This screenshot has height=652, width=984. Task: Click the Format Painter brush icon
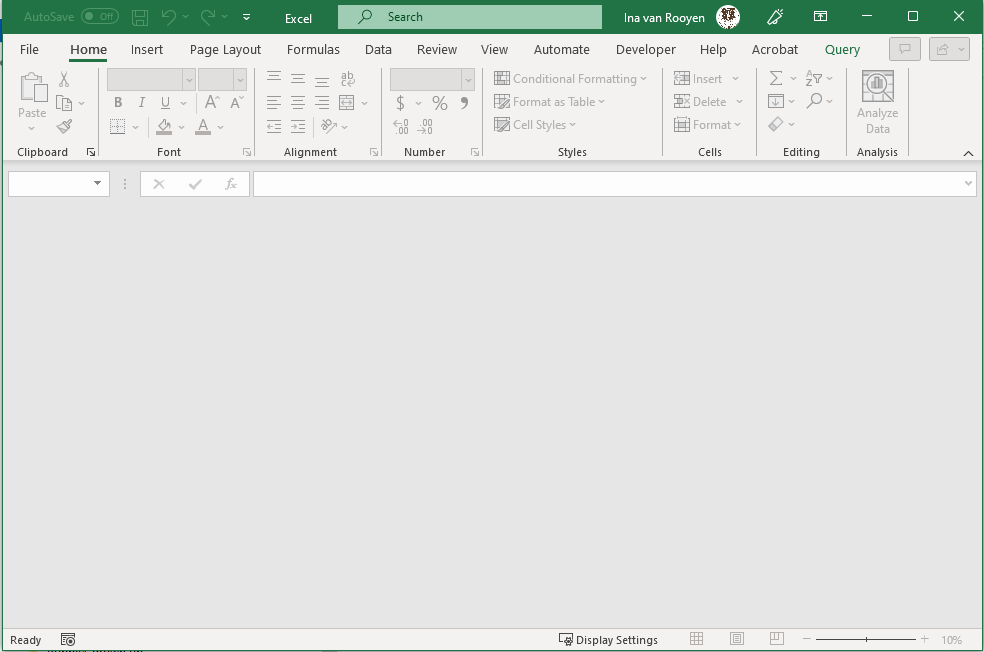65,126
